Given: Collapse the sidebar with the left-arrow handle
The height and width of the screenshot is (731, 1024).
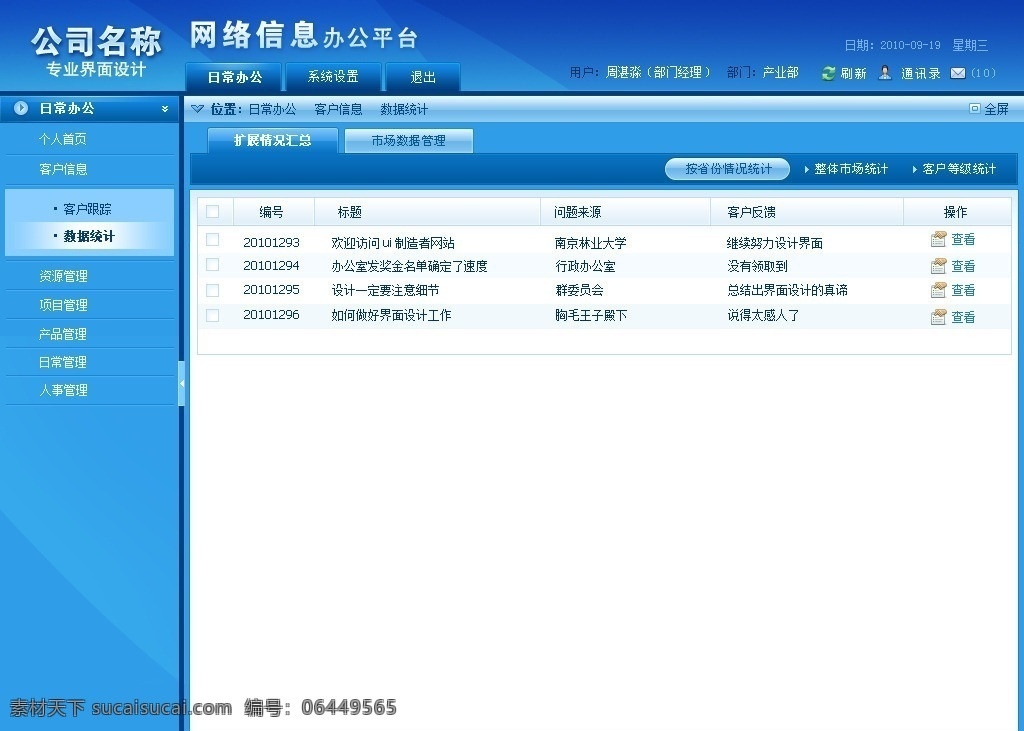Looking at the screenshot, I should tap(182, 383).
